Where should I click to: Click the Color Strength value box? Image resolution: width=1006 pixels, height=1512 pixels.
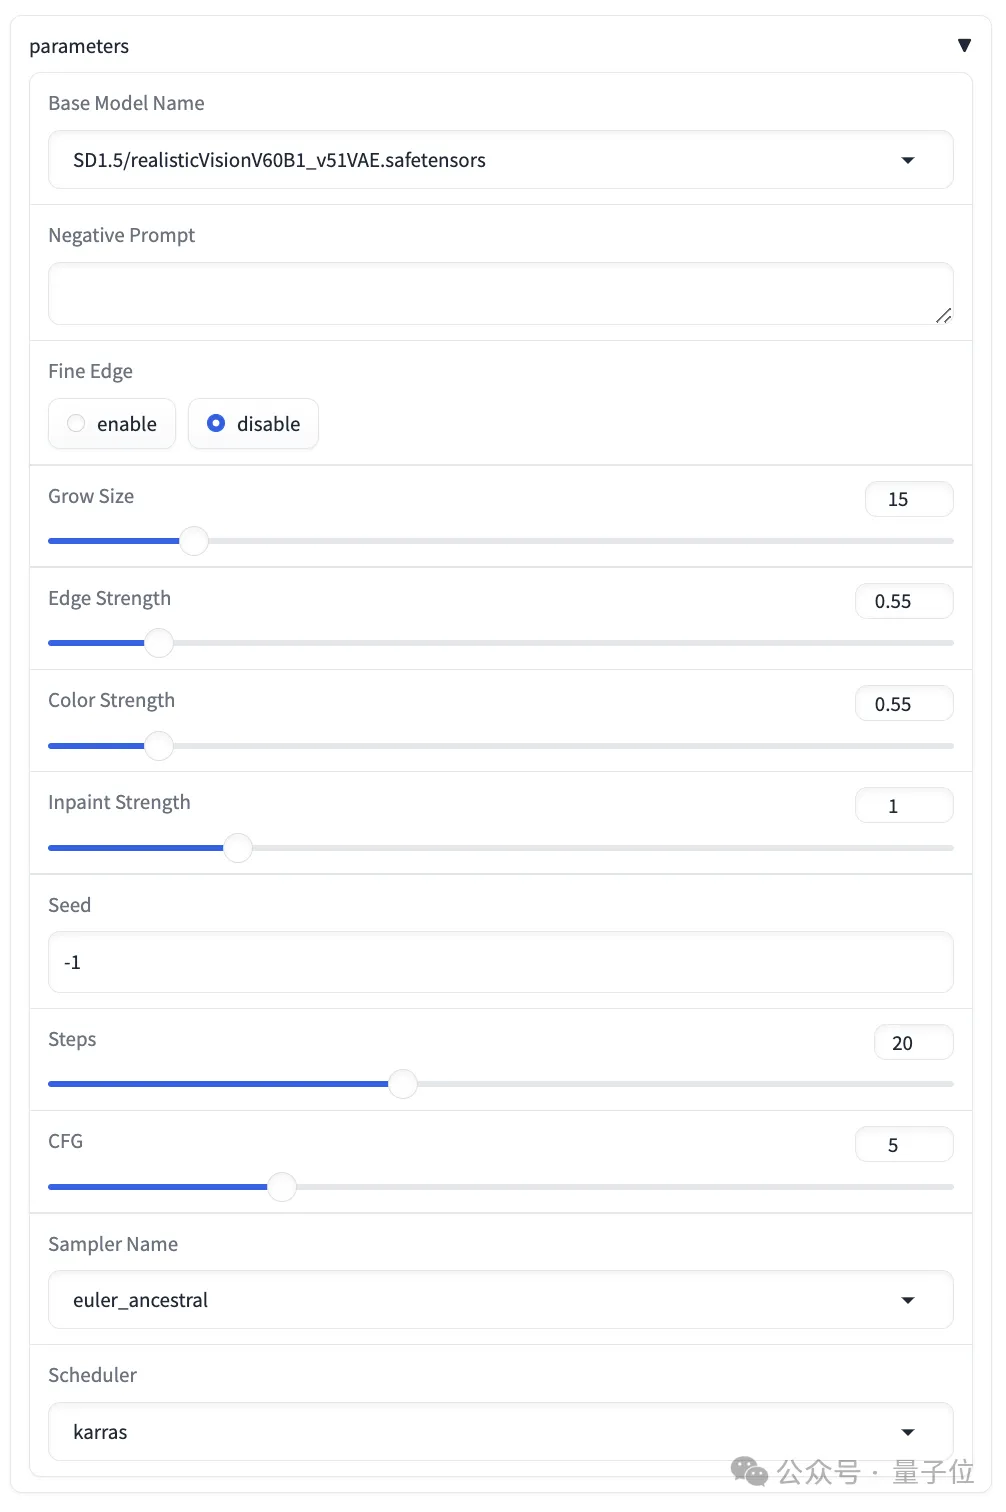[x=904, y=704]
